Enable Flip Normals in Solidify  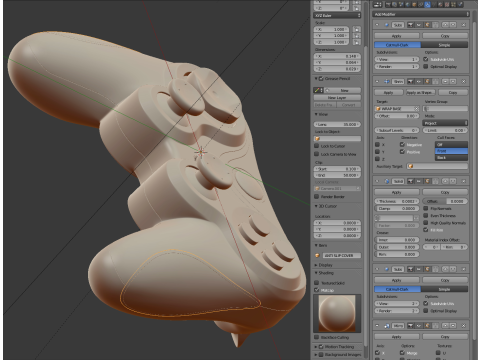pos(426,208)
